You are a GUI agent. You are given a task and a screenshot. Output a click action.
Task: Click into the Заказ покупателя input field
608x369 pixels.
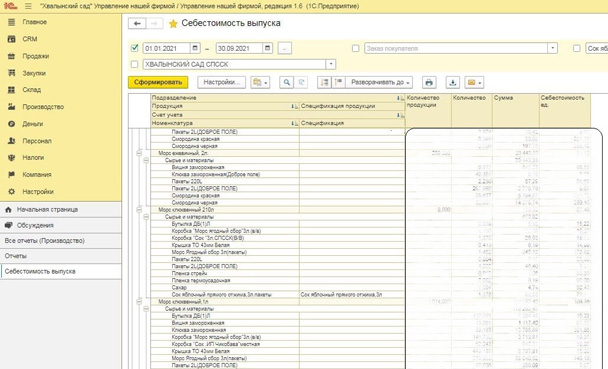tap(456, 48)
